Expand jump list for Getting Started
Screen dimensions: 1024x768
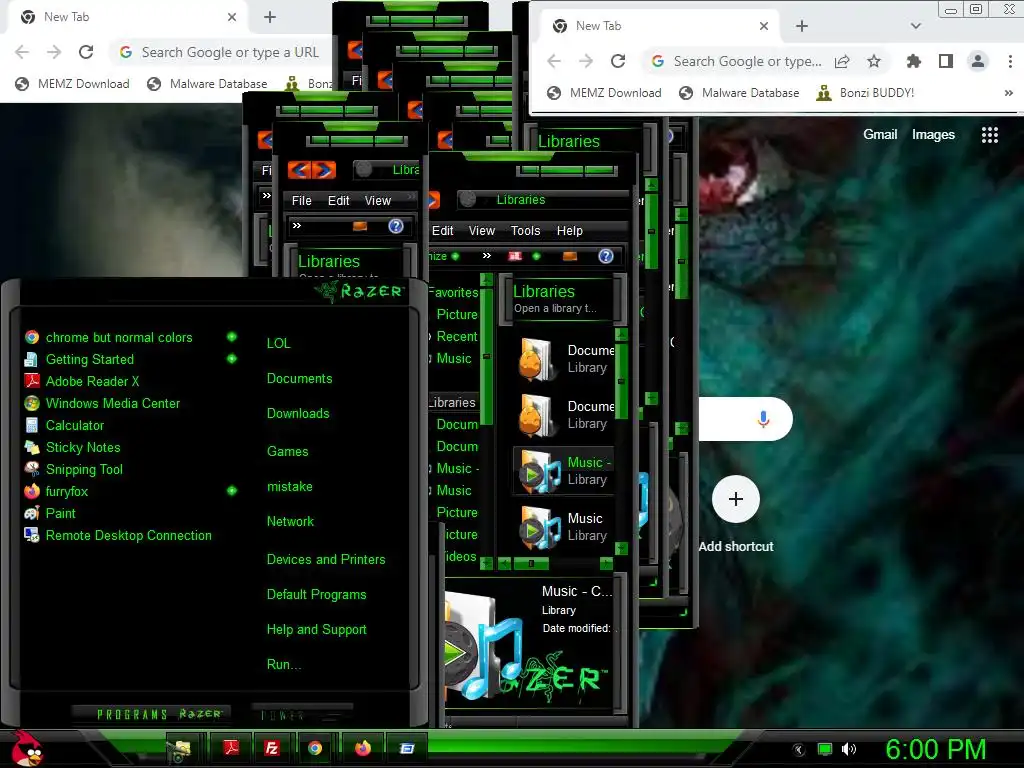click(x=231, y=359)
